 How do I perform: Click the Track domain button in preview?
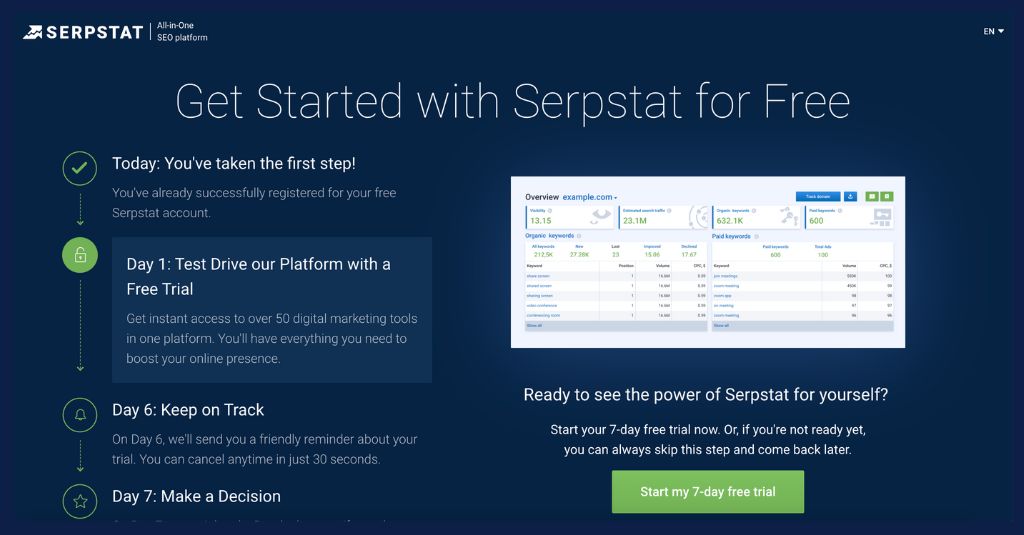(x=818, y=197)
